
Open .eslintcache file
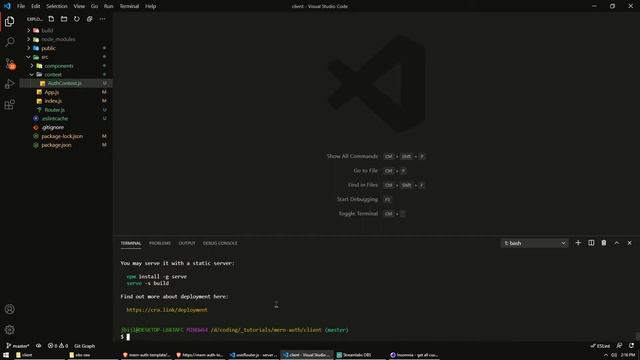(x=55, y=118)
